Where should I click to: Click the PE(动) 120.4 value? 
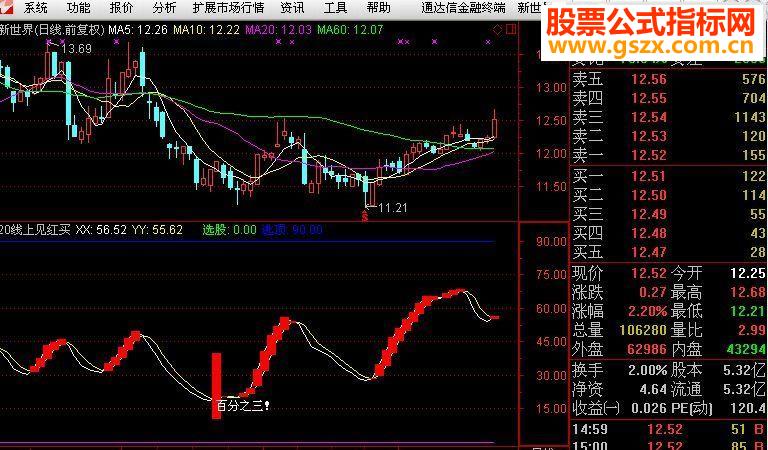(747, 408)
